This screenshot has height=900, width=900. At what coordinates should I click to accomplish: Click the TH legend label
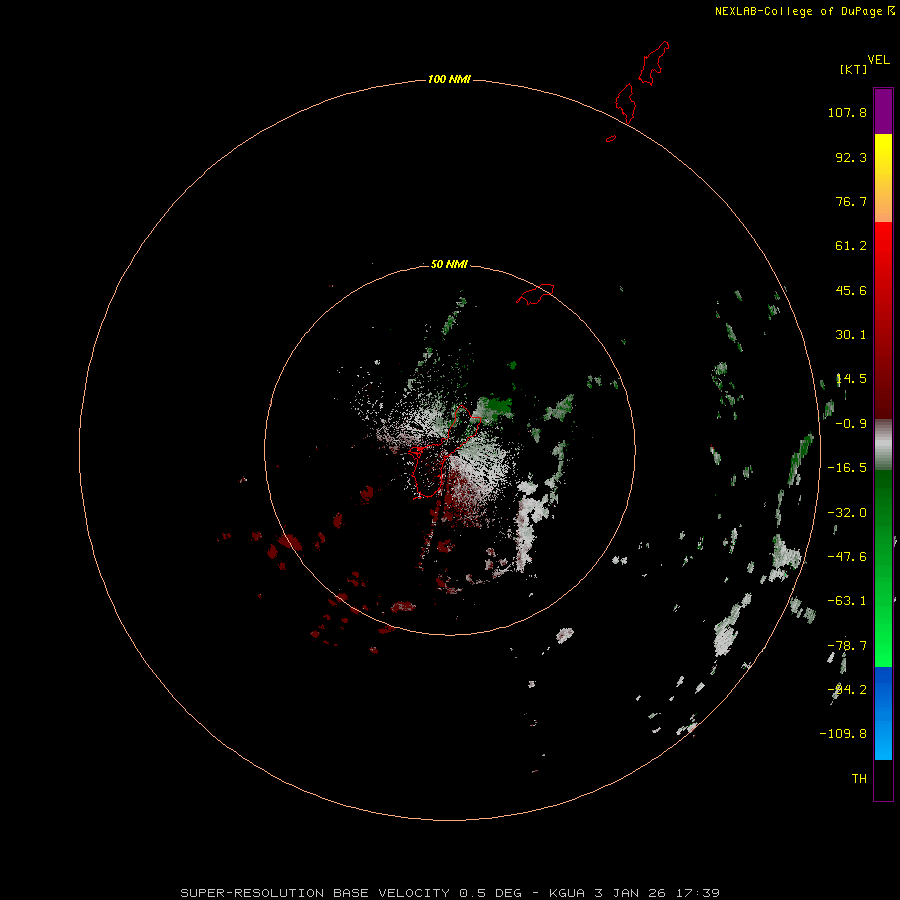[x=859, y=779]
